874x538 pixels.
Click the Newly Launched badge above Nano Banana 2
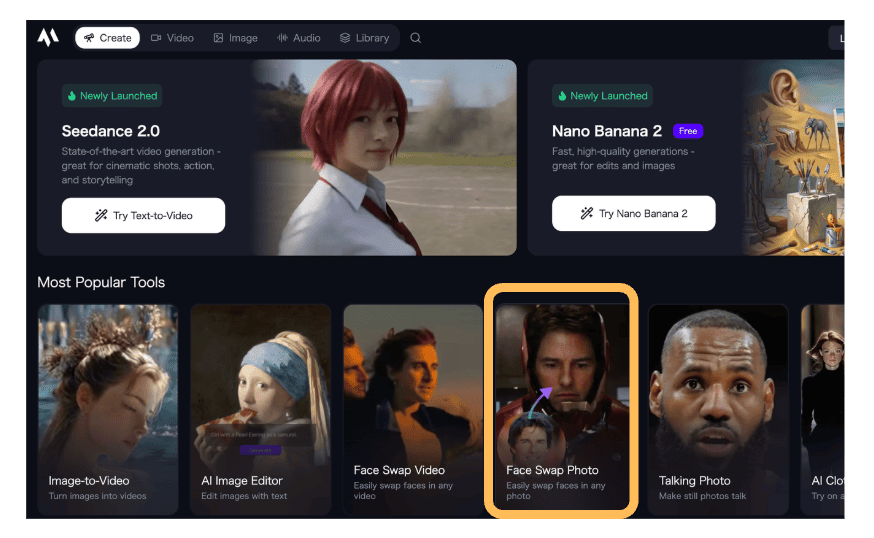tap(601, 96)
